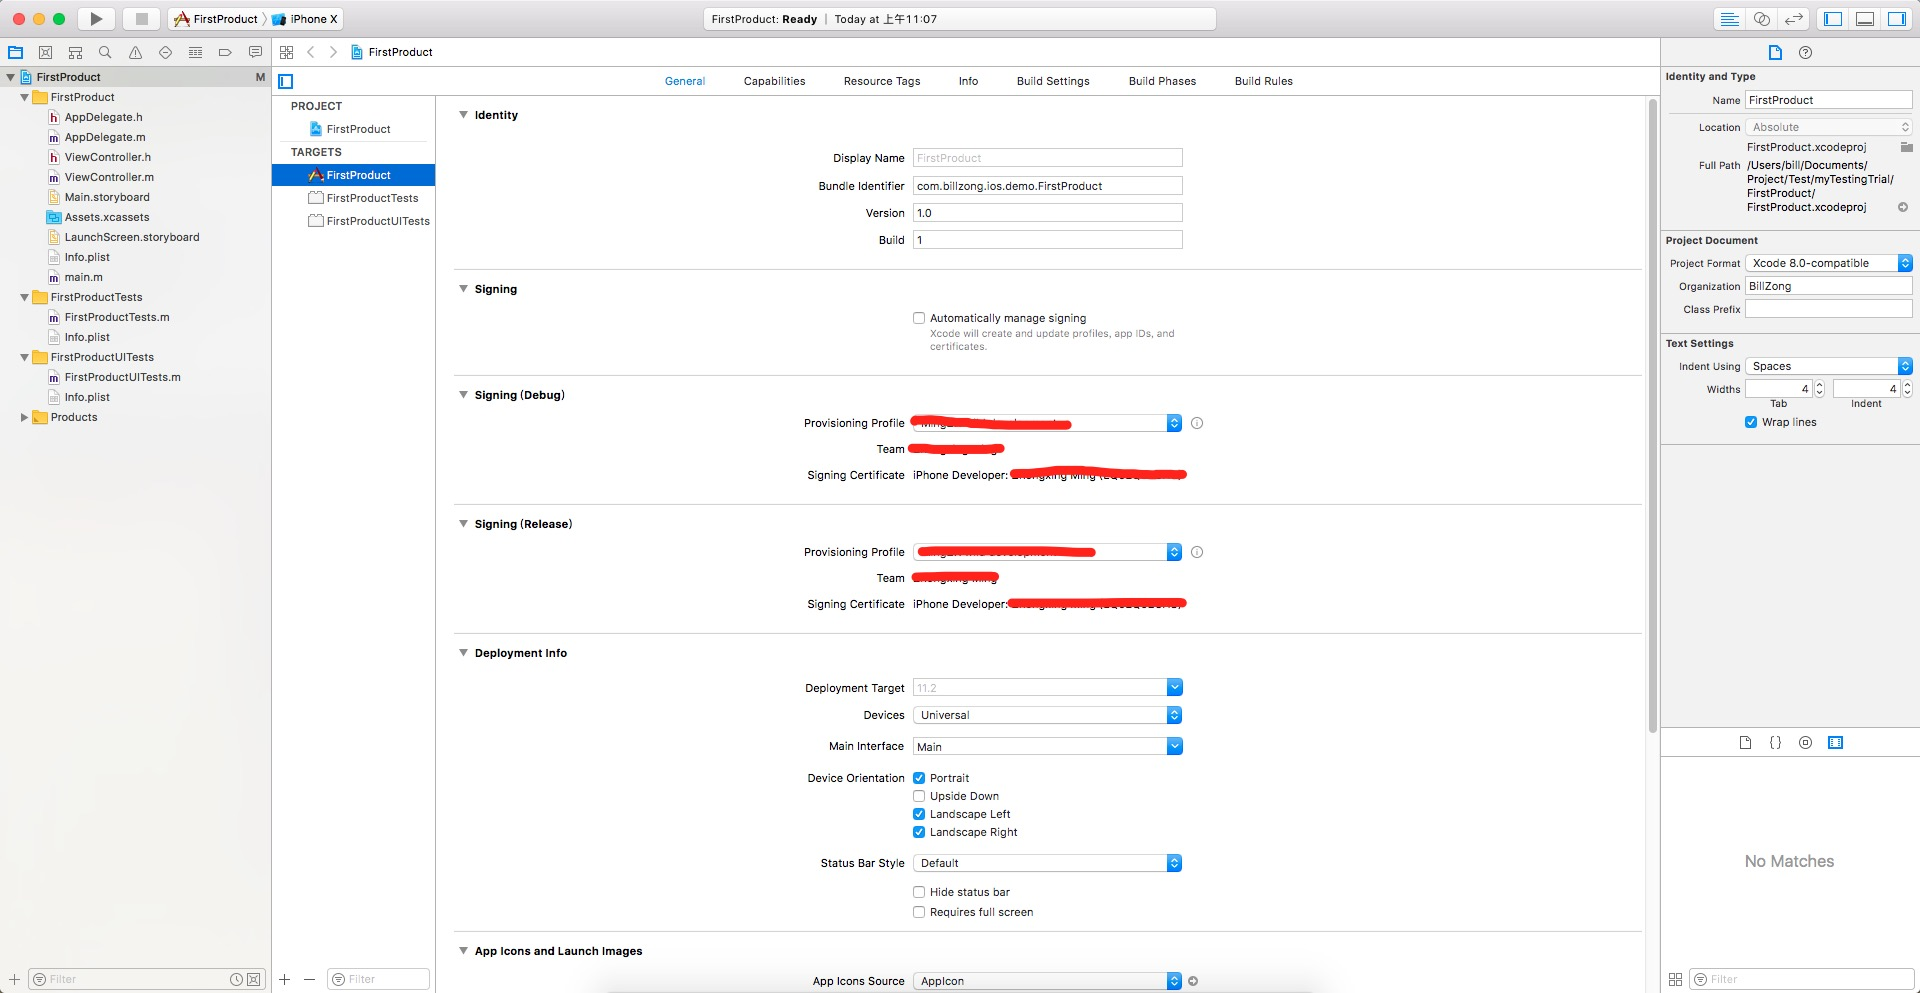Show the Object library
The width and height of the screenshot is (1920, 993).
coord(1805,743)
